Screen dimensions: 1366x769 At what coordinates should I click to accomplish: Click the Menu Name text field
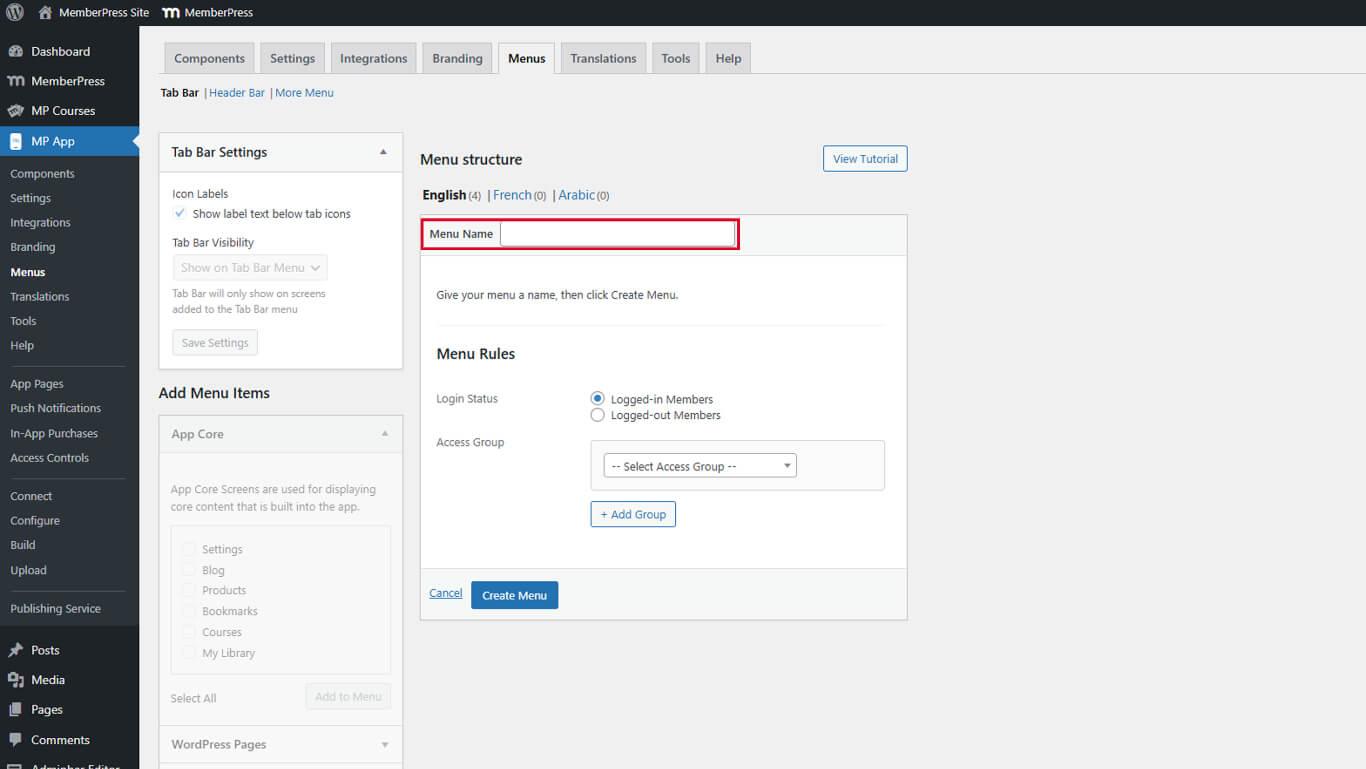[617, 234]
